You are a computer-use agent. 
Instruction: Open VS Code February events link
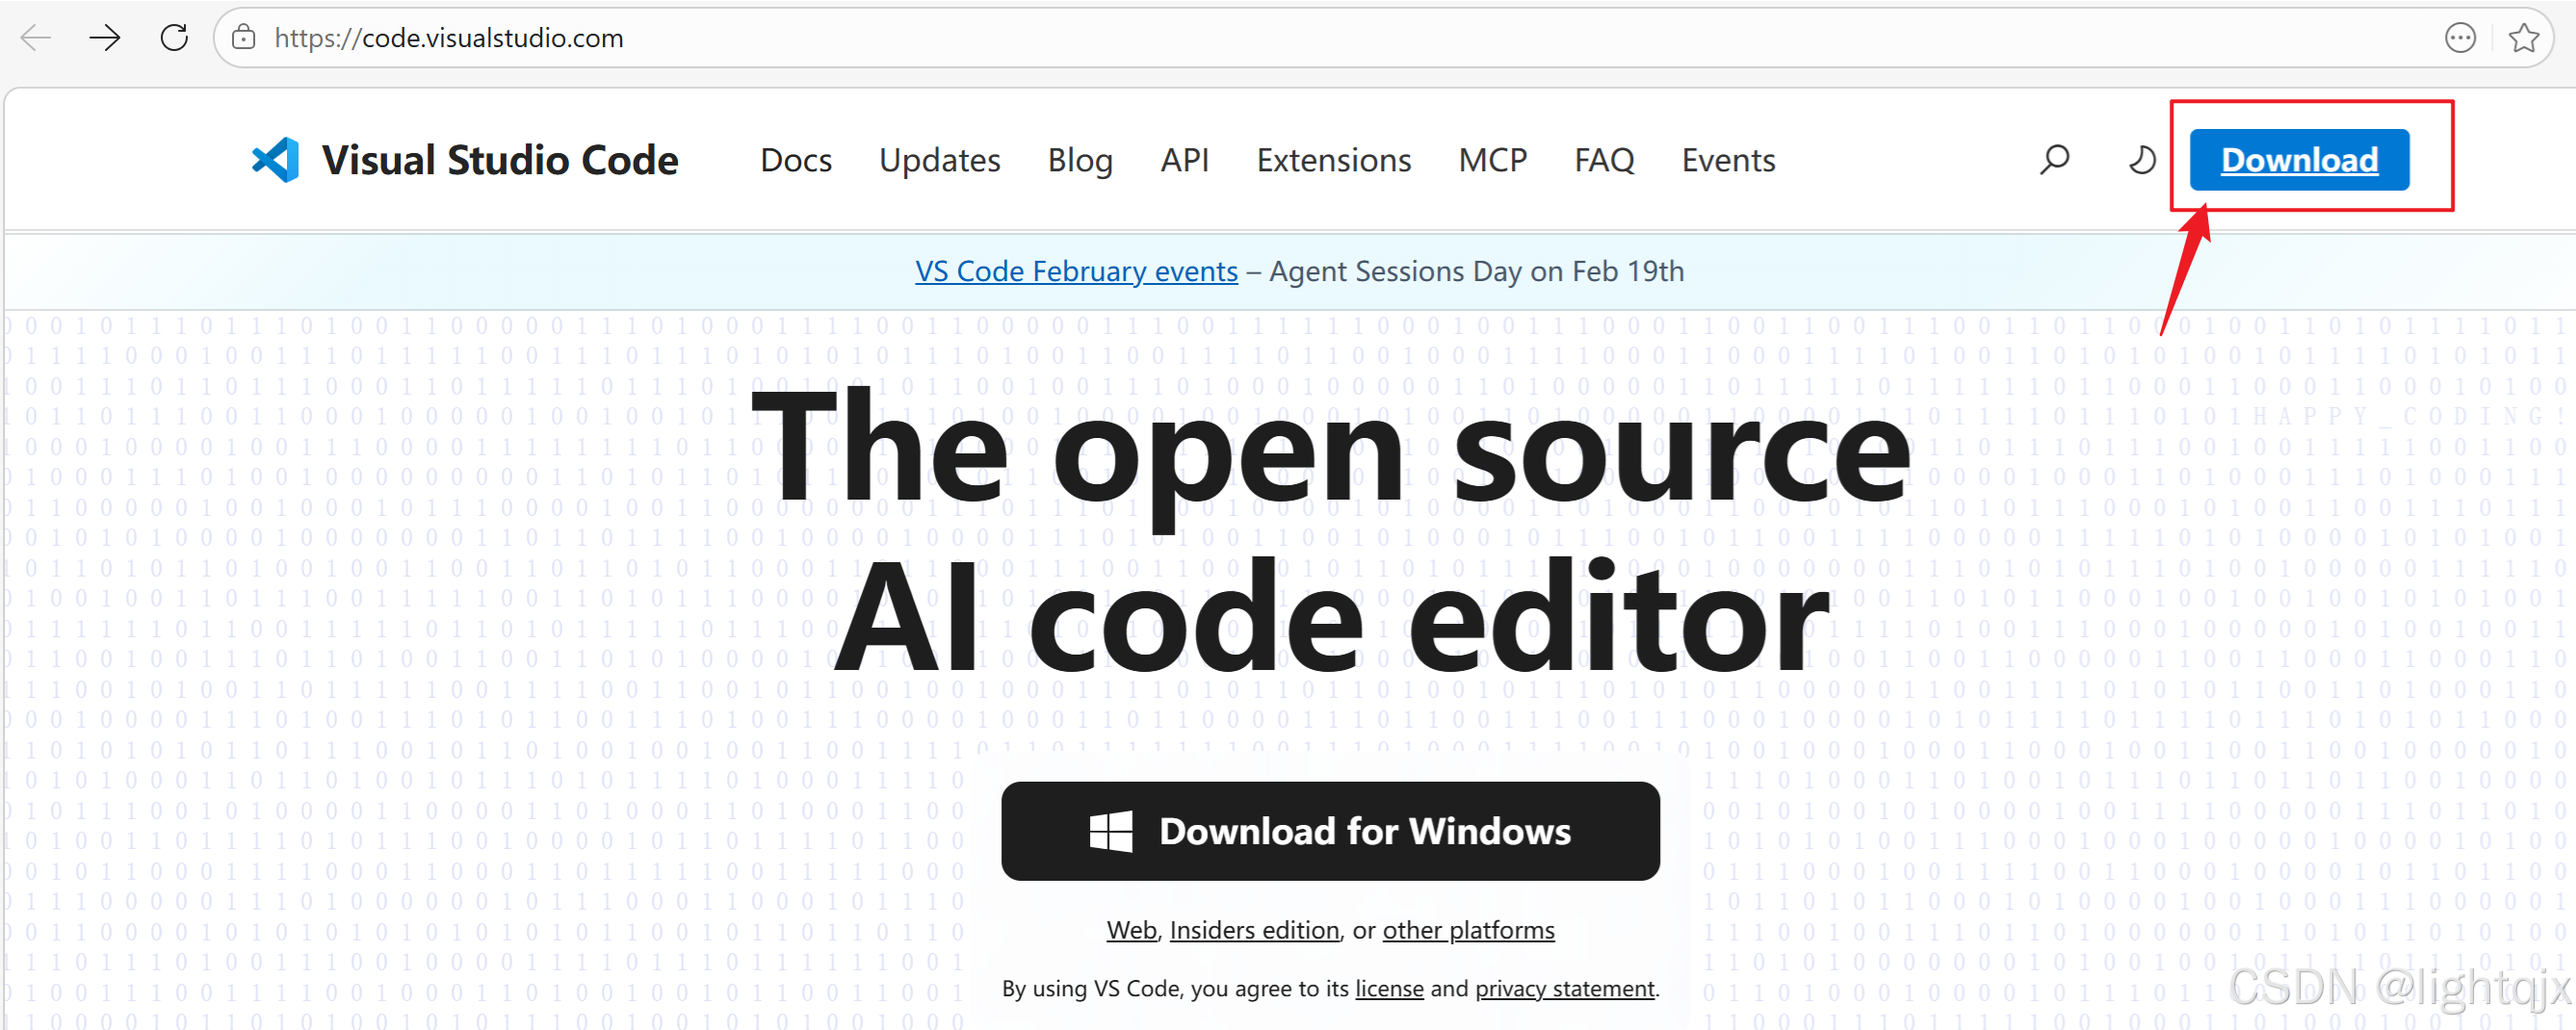click(1076, 271)
